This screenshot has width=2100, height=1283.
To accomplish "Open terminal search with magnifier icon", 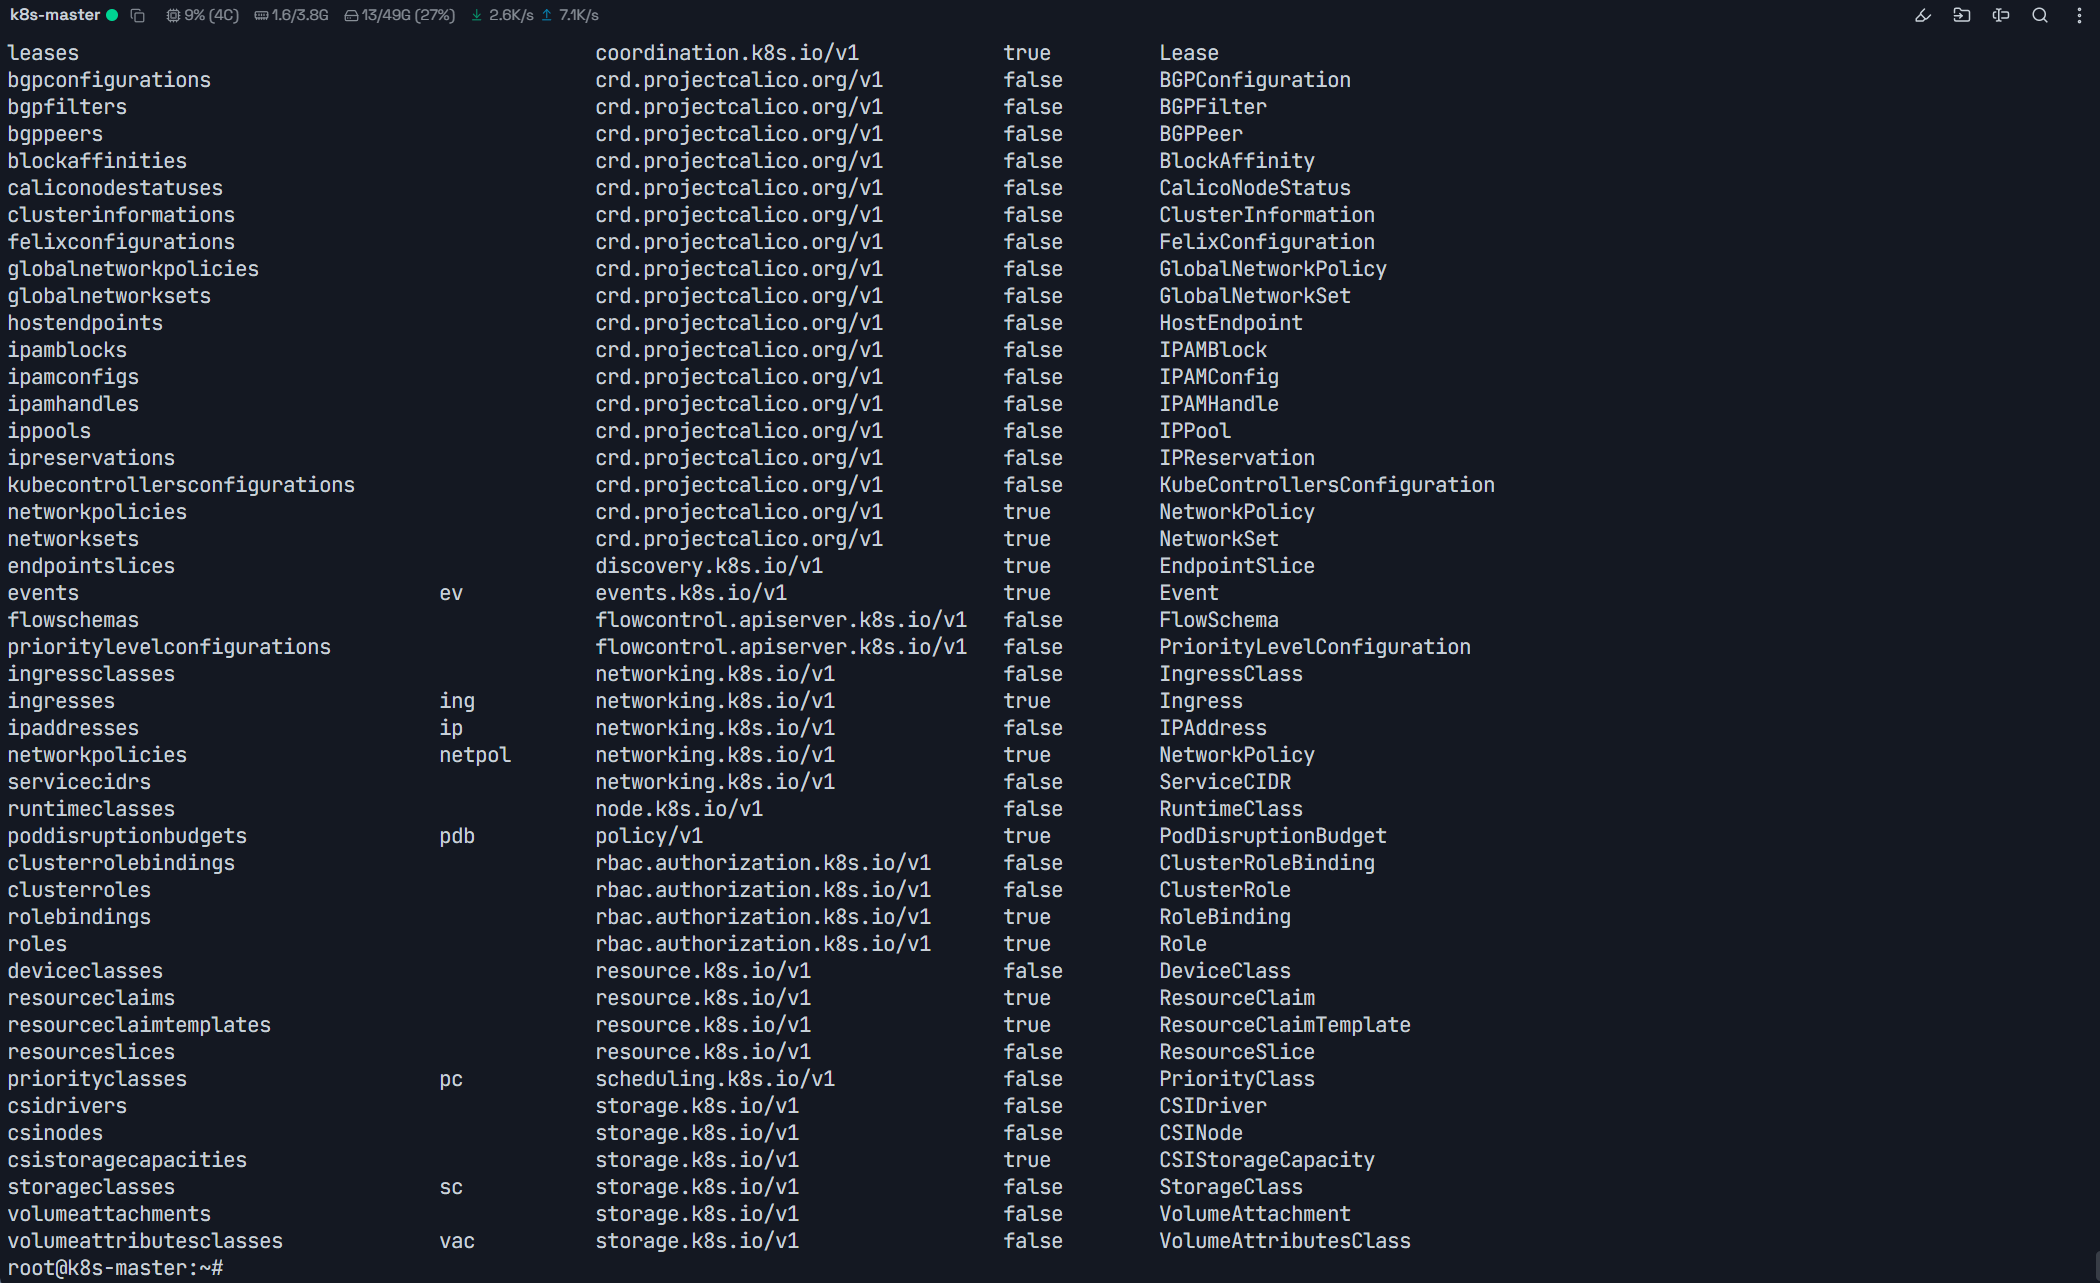I will tap(2040, 15).
